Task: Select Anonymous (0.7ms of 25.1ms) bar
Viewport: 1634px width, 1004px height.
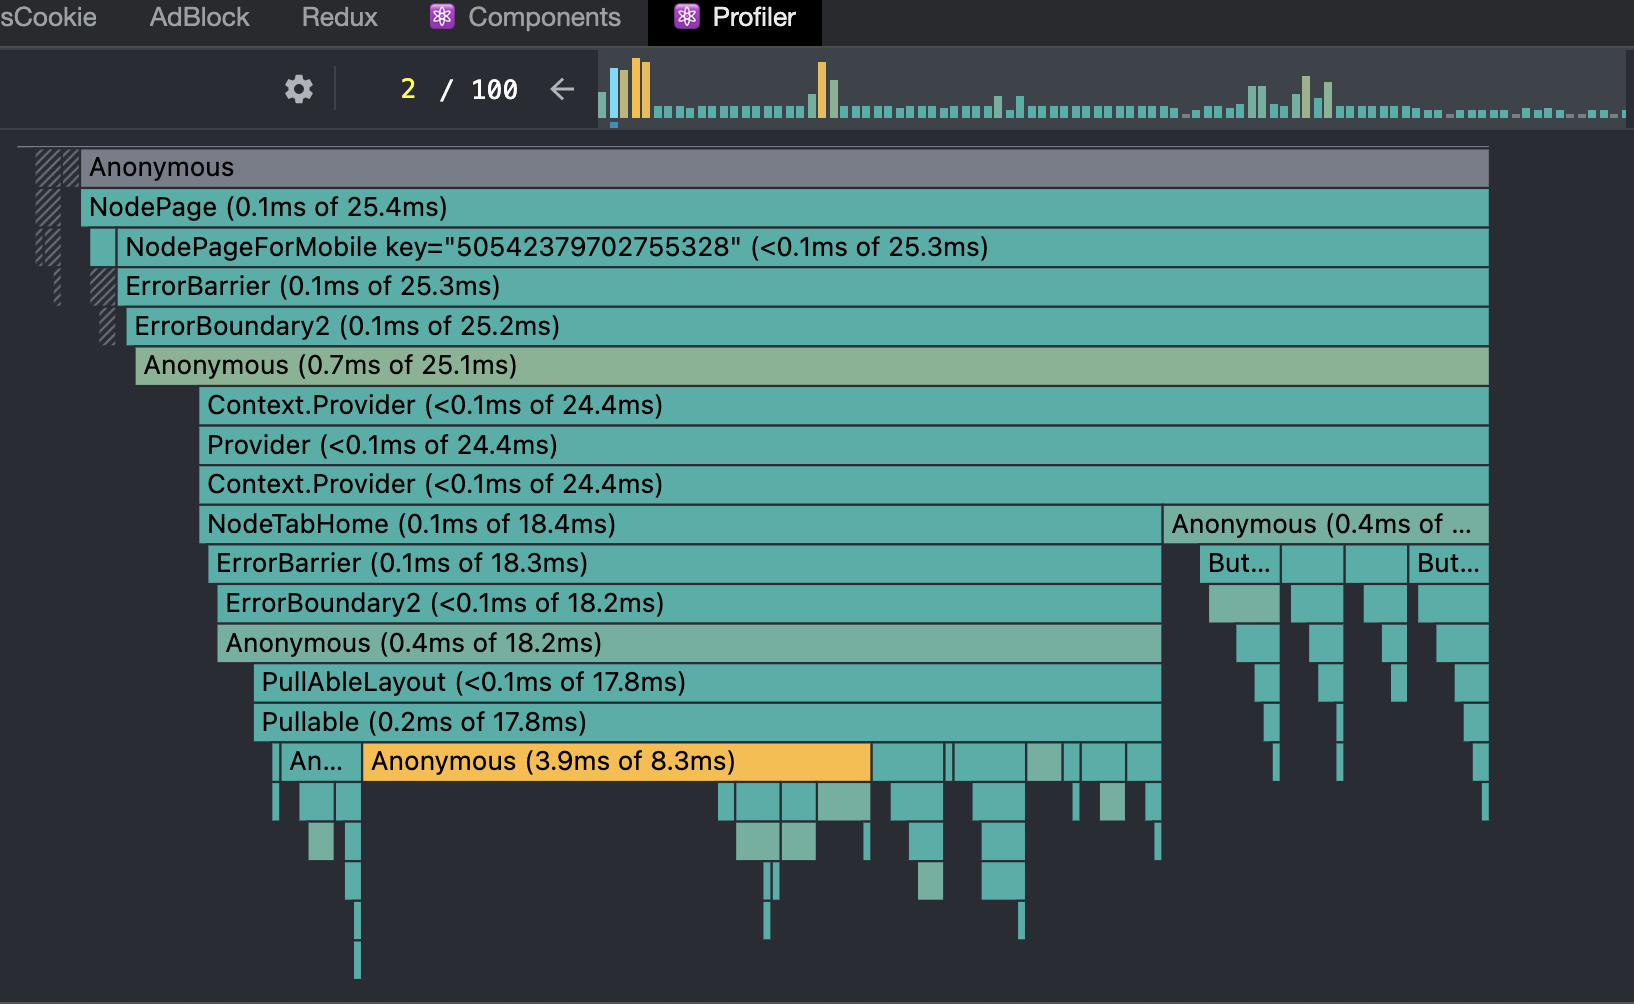Action: (812, 365)
